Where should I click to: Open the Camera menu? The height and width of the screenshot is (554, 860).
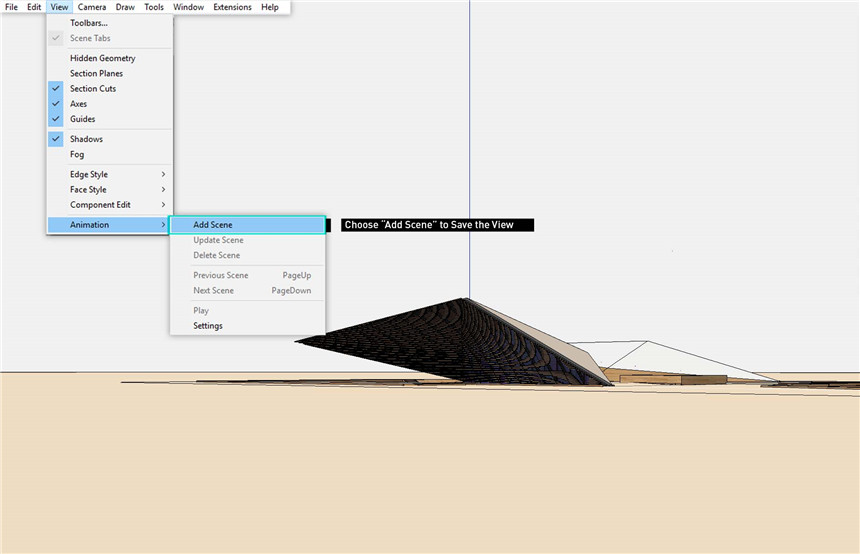(x=92, y=7)
